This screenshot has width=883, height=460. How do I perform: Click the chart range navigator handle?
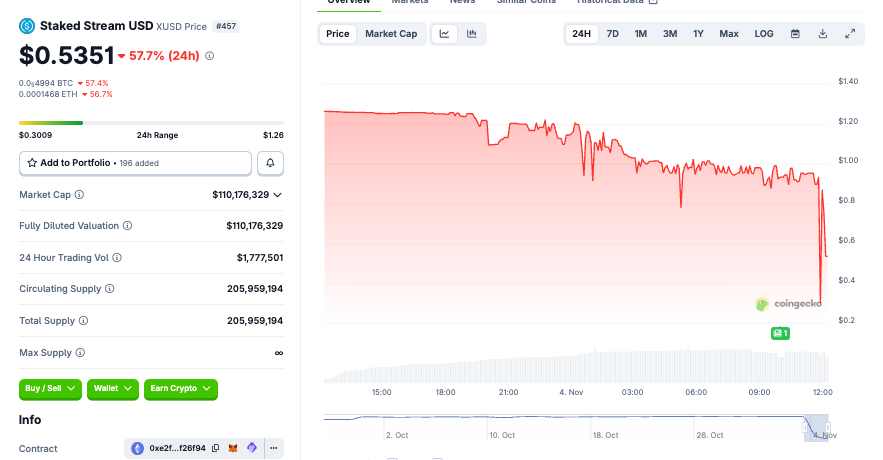[x=817, y=427]
